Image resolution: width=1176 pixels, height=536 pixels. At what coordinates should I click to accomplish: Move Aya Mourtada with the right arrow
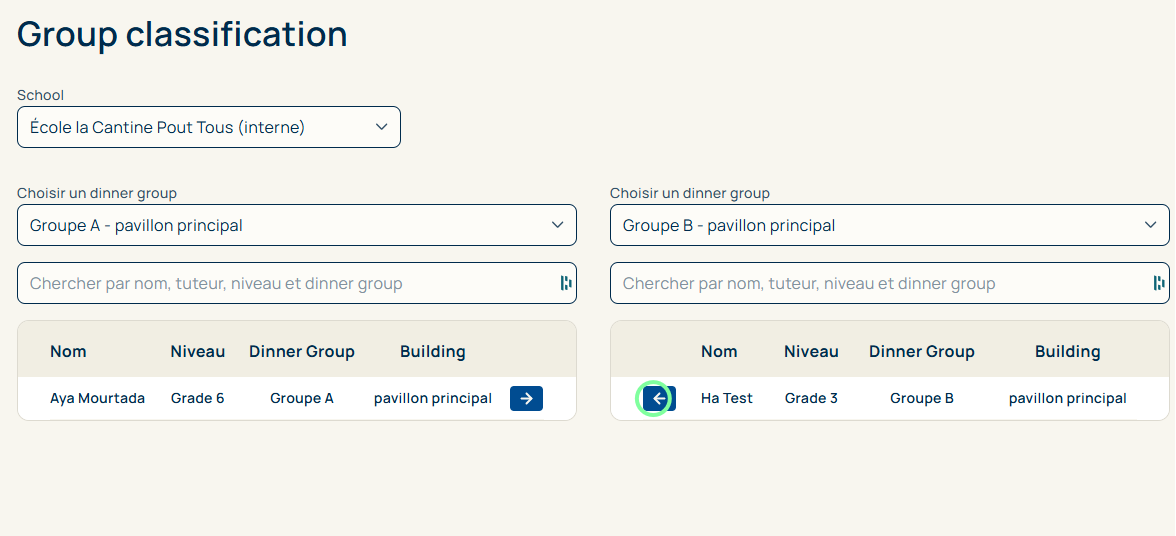[526, 399]
